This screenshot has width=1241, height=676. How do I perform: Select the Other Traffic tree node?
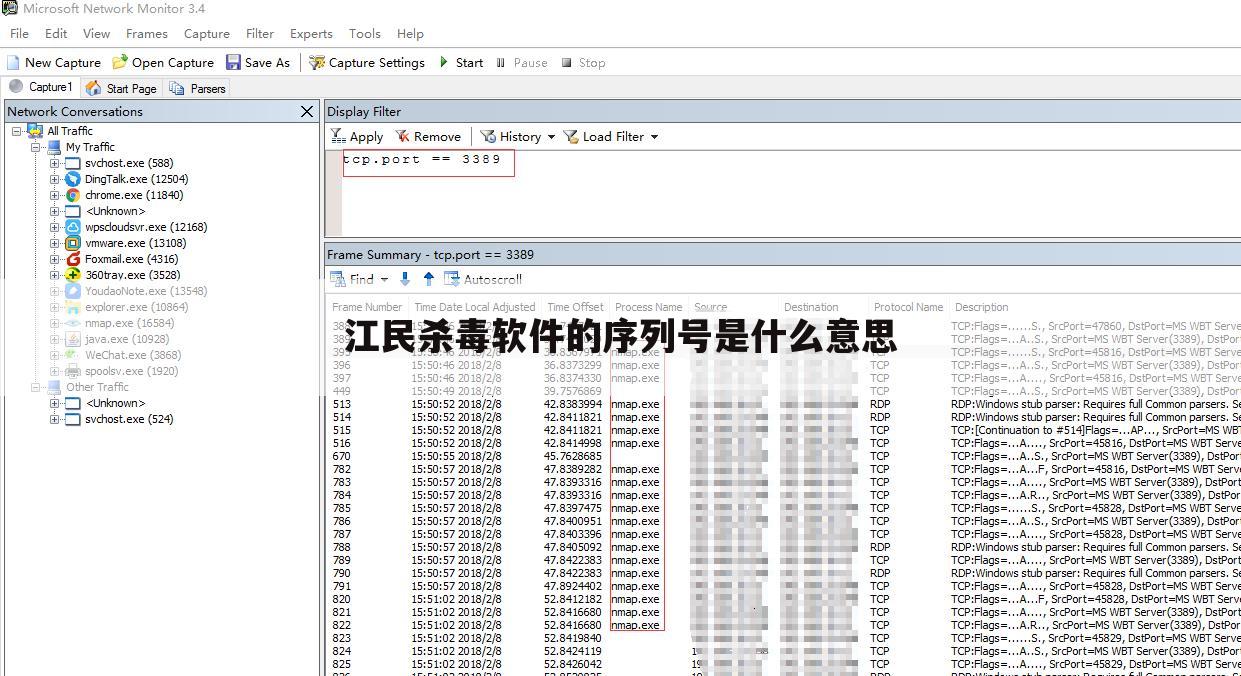tap(97, 387)
